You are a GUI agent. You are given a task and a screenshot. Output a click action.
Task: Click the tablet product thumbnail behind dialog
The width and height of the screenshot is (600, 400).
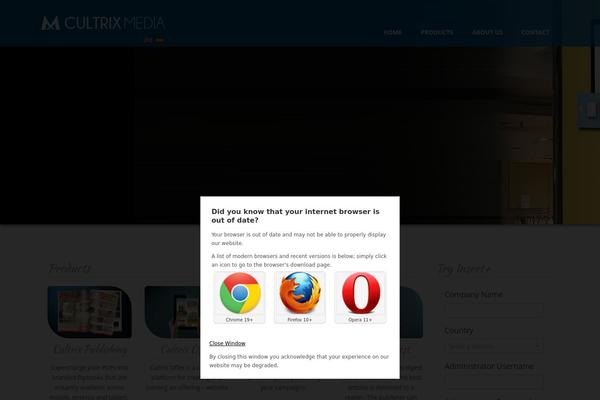(173, 312)
